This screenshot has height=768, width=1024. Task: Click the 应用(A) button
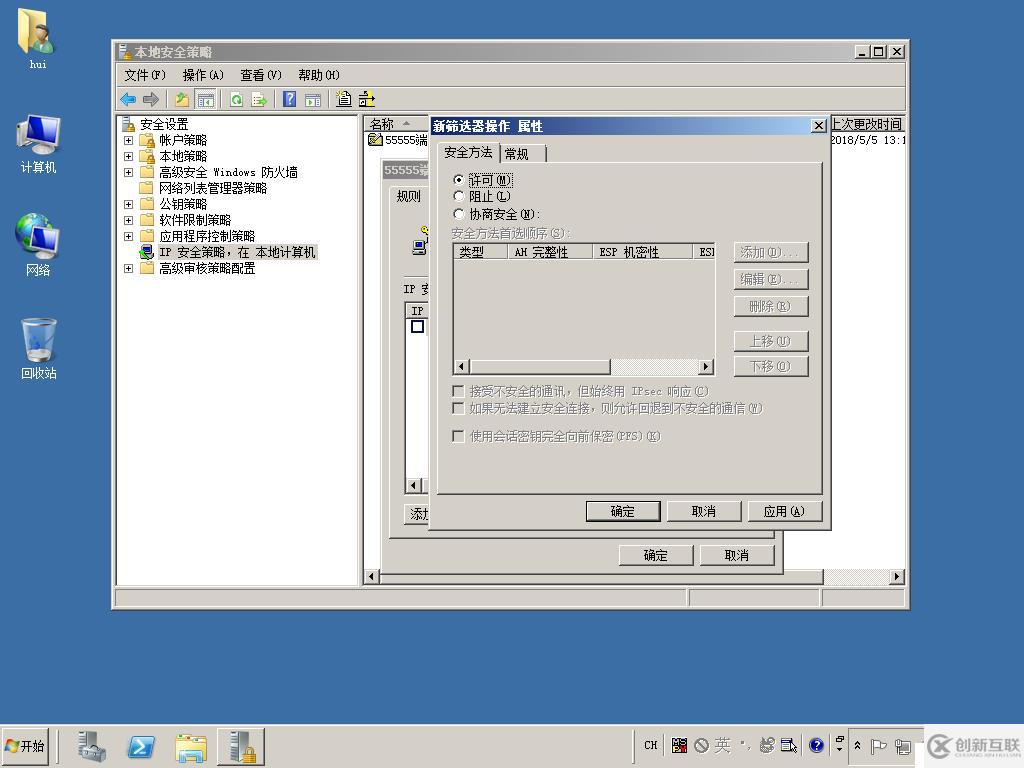point(784,511)
